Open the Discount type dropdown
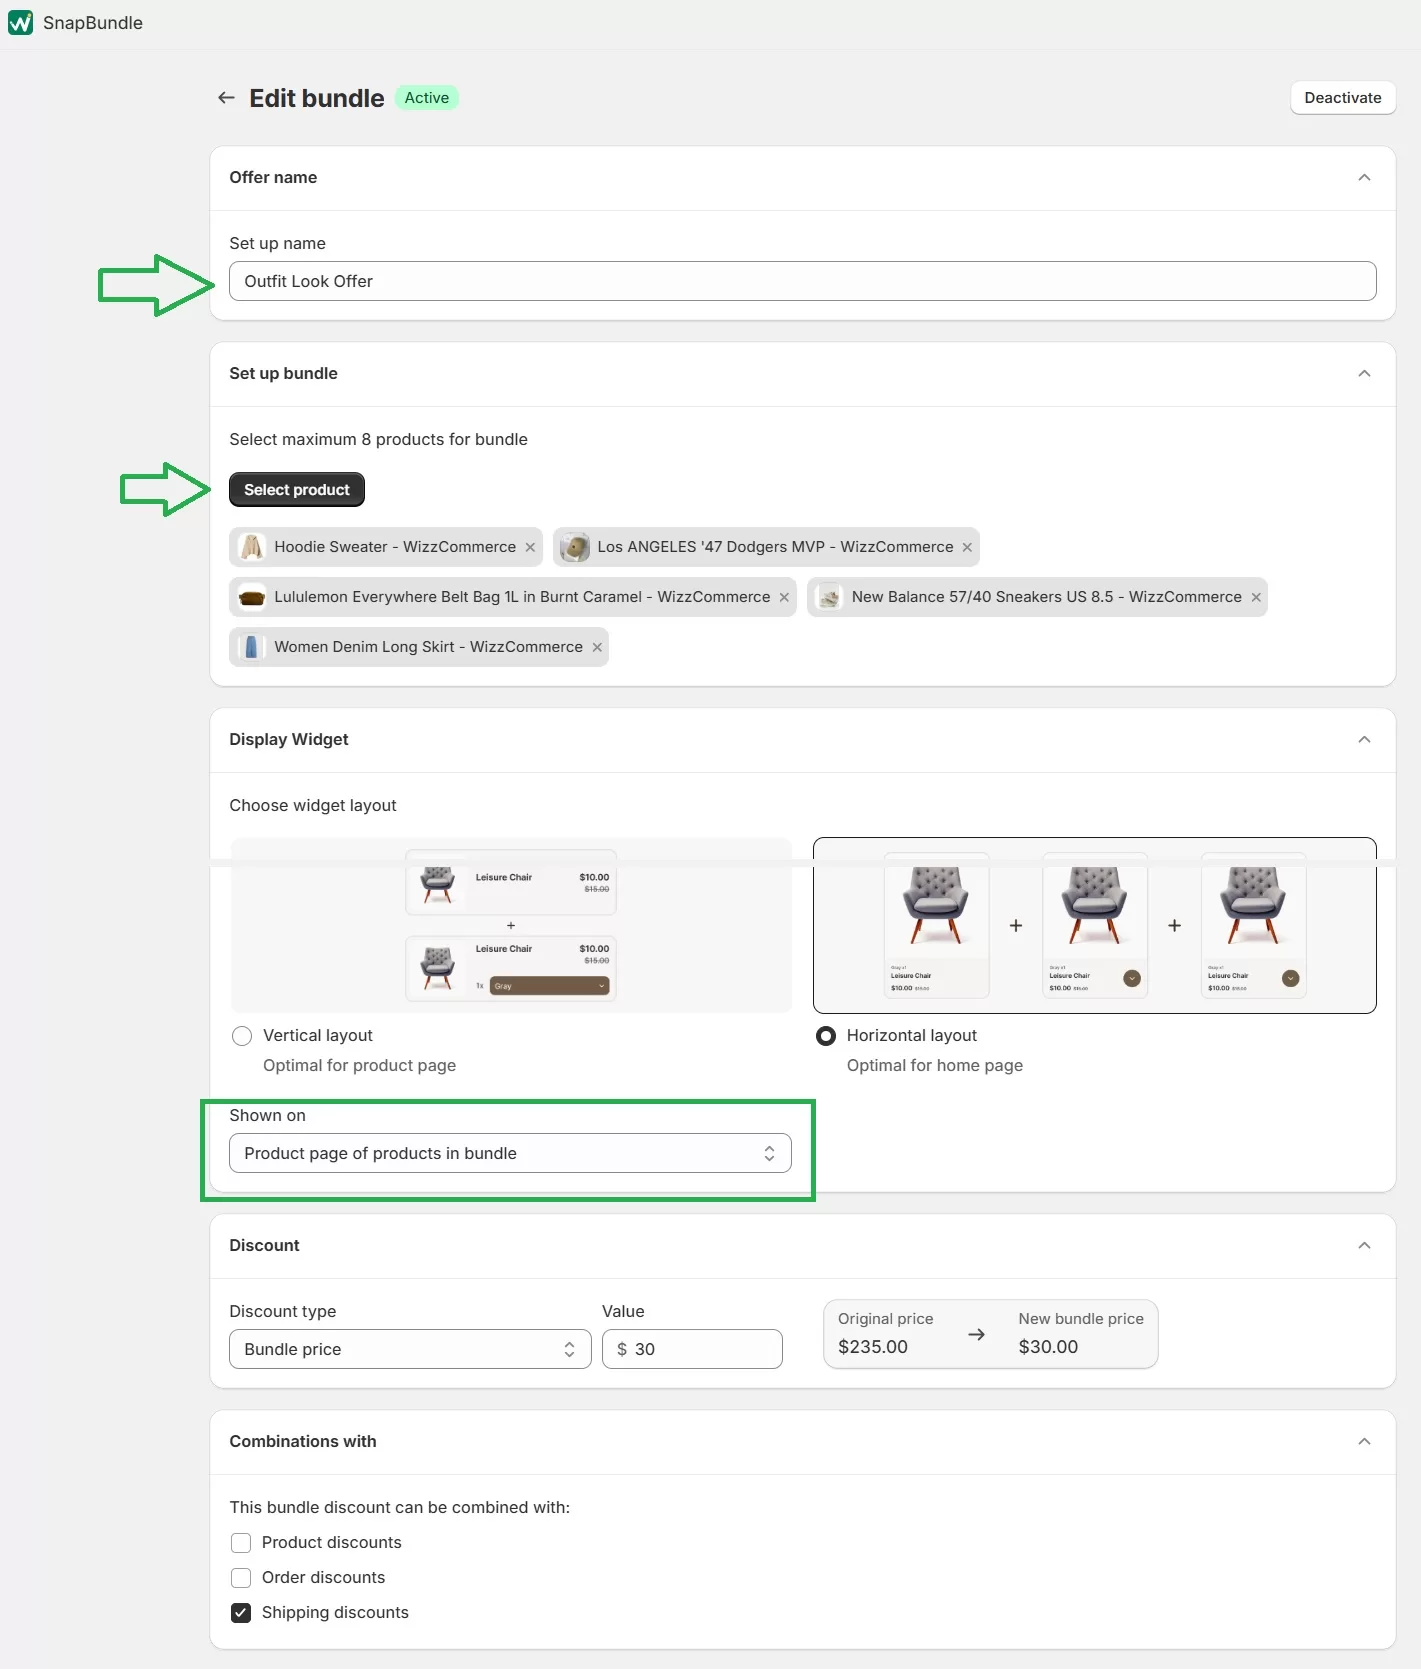This screenshot has width=1421, height=1669. (x=410, y=1349)
